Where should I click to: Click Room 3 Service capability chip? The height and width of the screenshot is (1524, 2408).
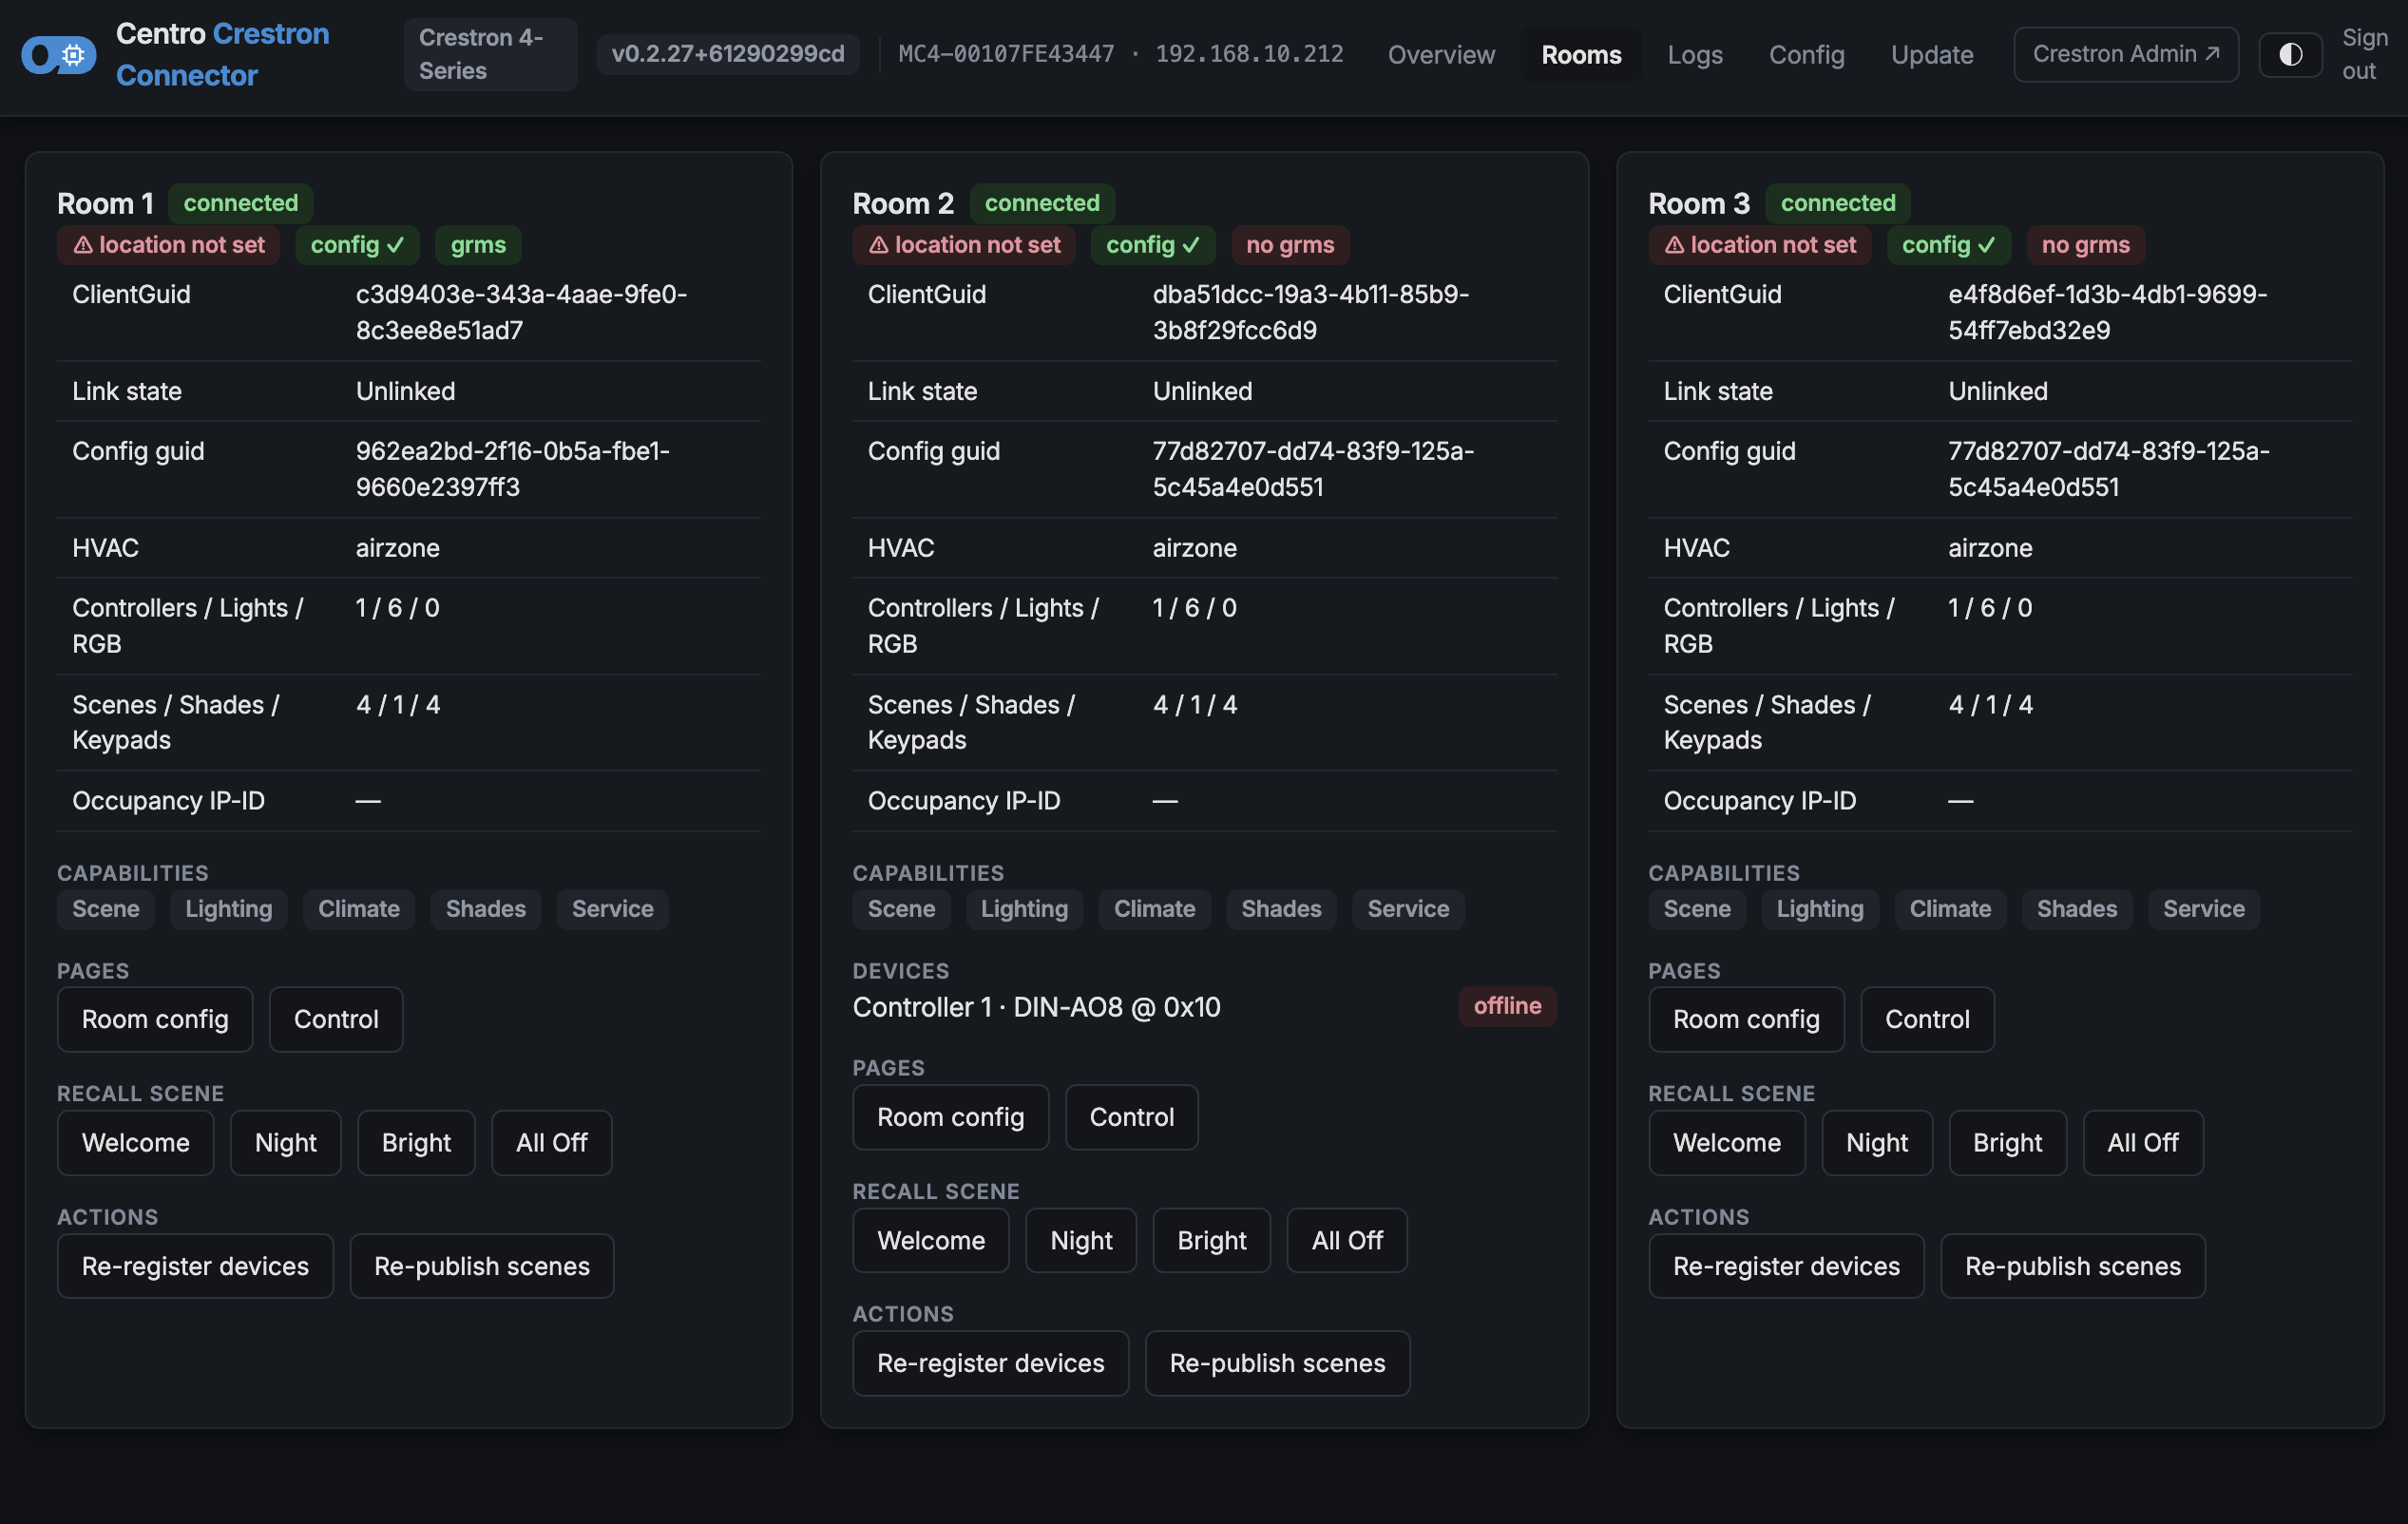tap(2204, 909)
